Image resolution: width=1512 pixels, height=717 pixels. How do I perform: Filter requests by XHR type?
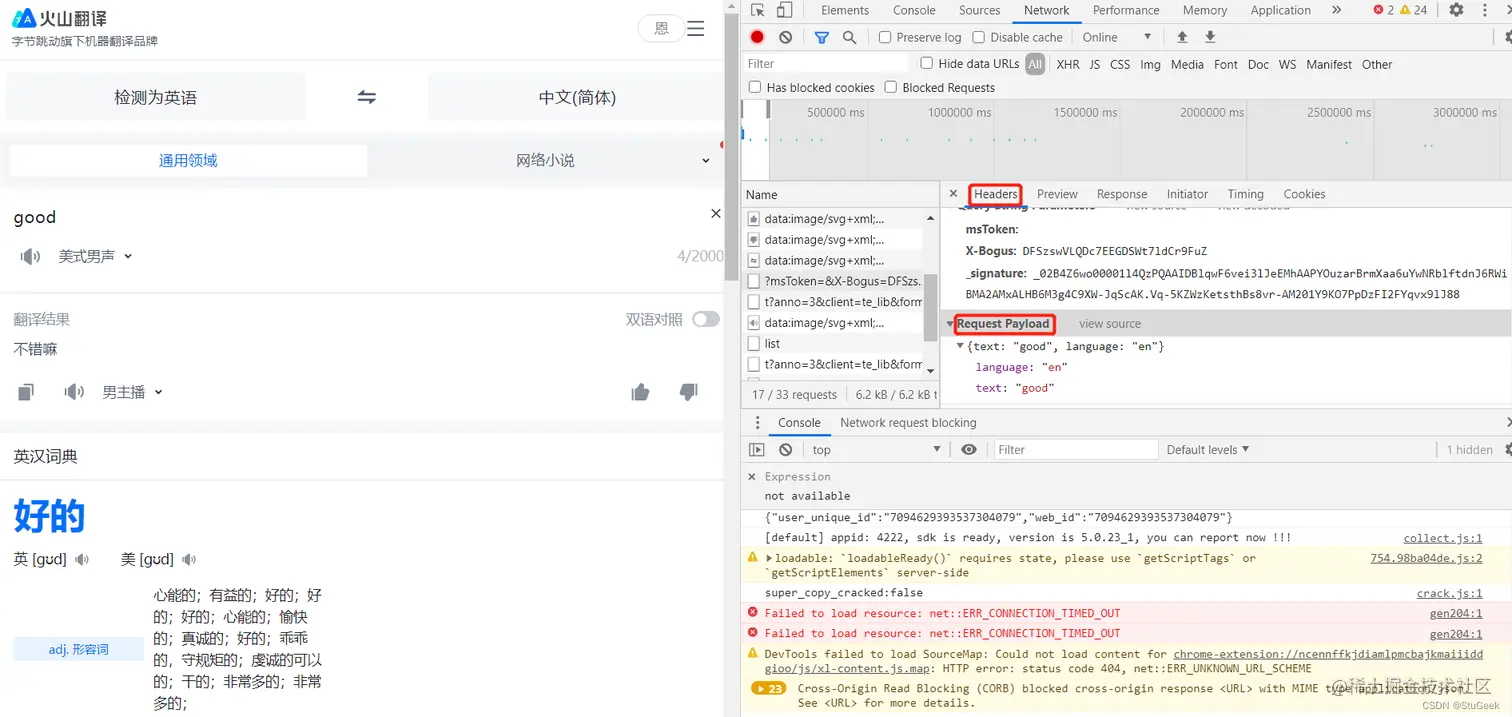[x=1068, y=64]
